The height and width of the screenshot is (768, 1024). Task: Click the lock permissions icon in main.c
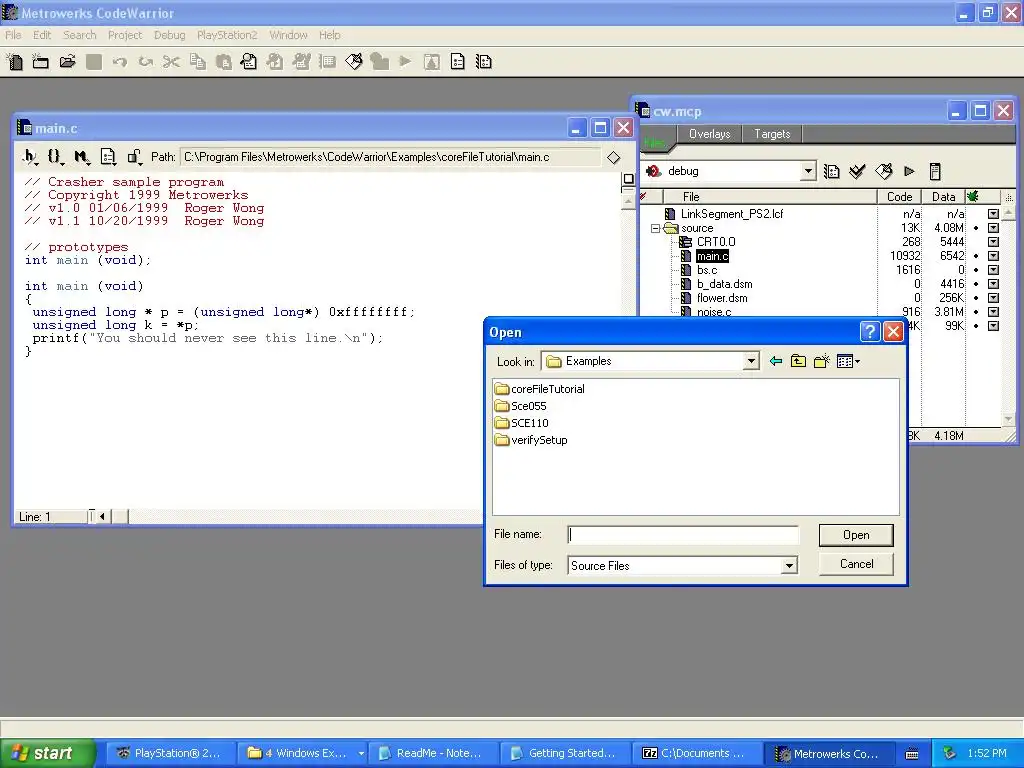point(135,157)
